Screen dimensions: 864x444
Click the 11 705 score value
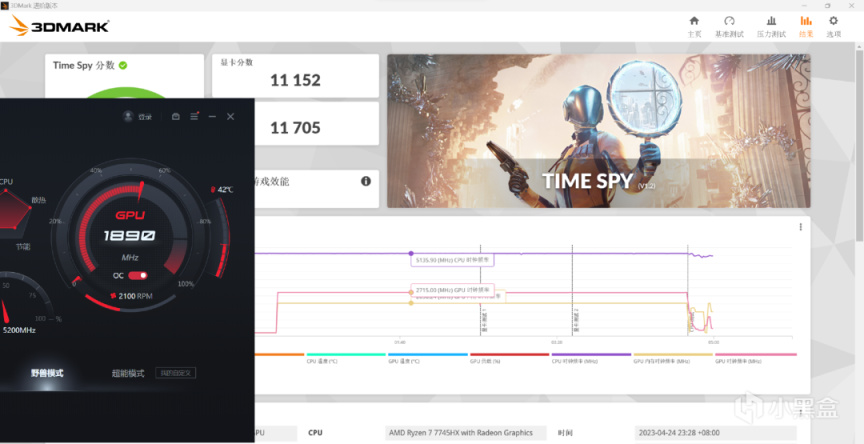click(295, 128)
